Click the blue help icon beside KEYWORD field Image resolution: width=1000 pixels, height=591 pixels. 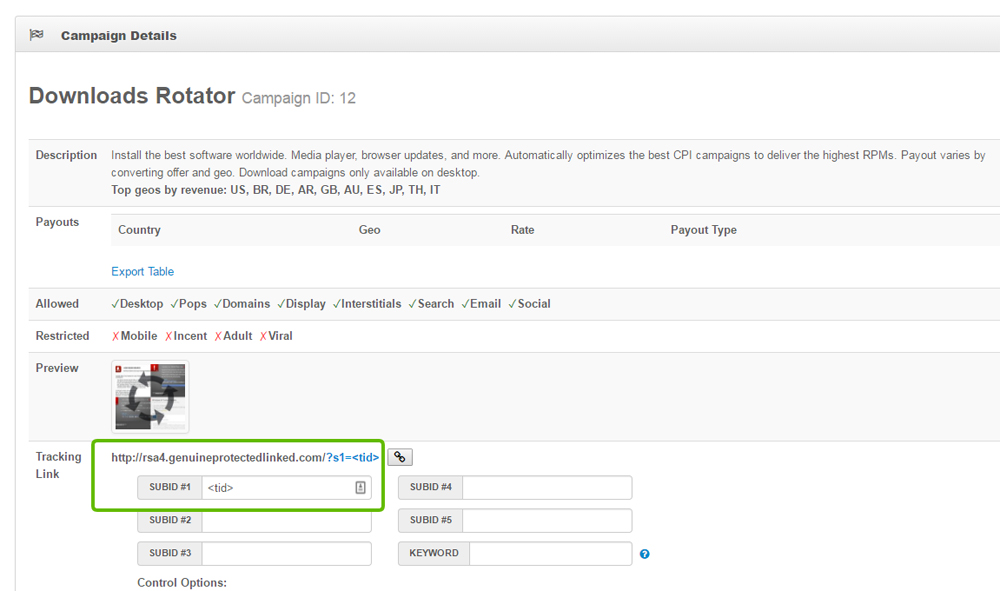(645, 554)
